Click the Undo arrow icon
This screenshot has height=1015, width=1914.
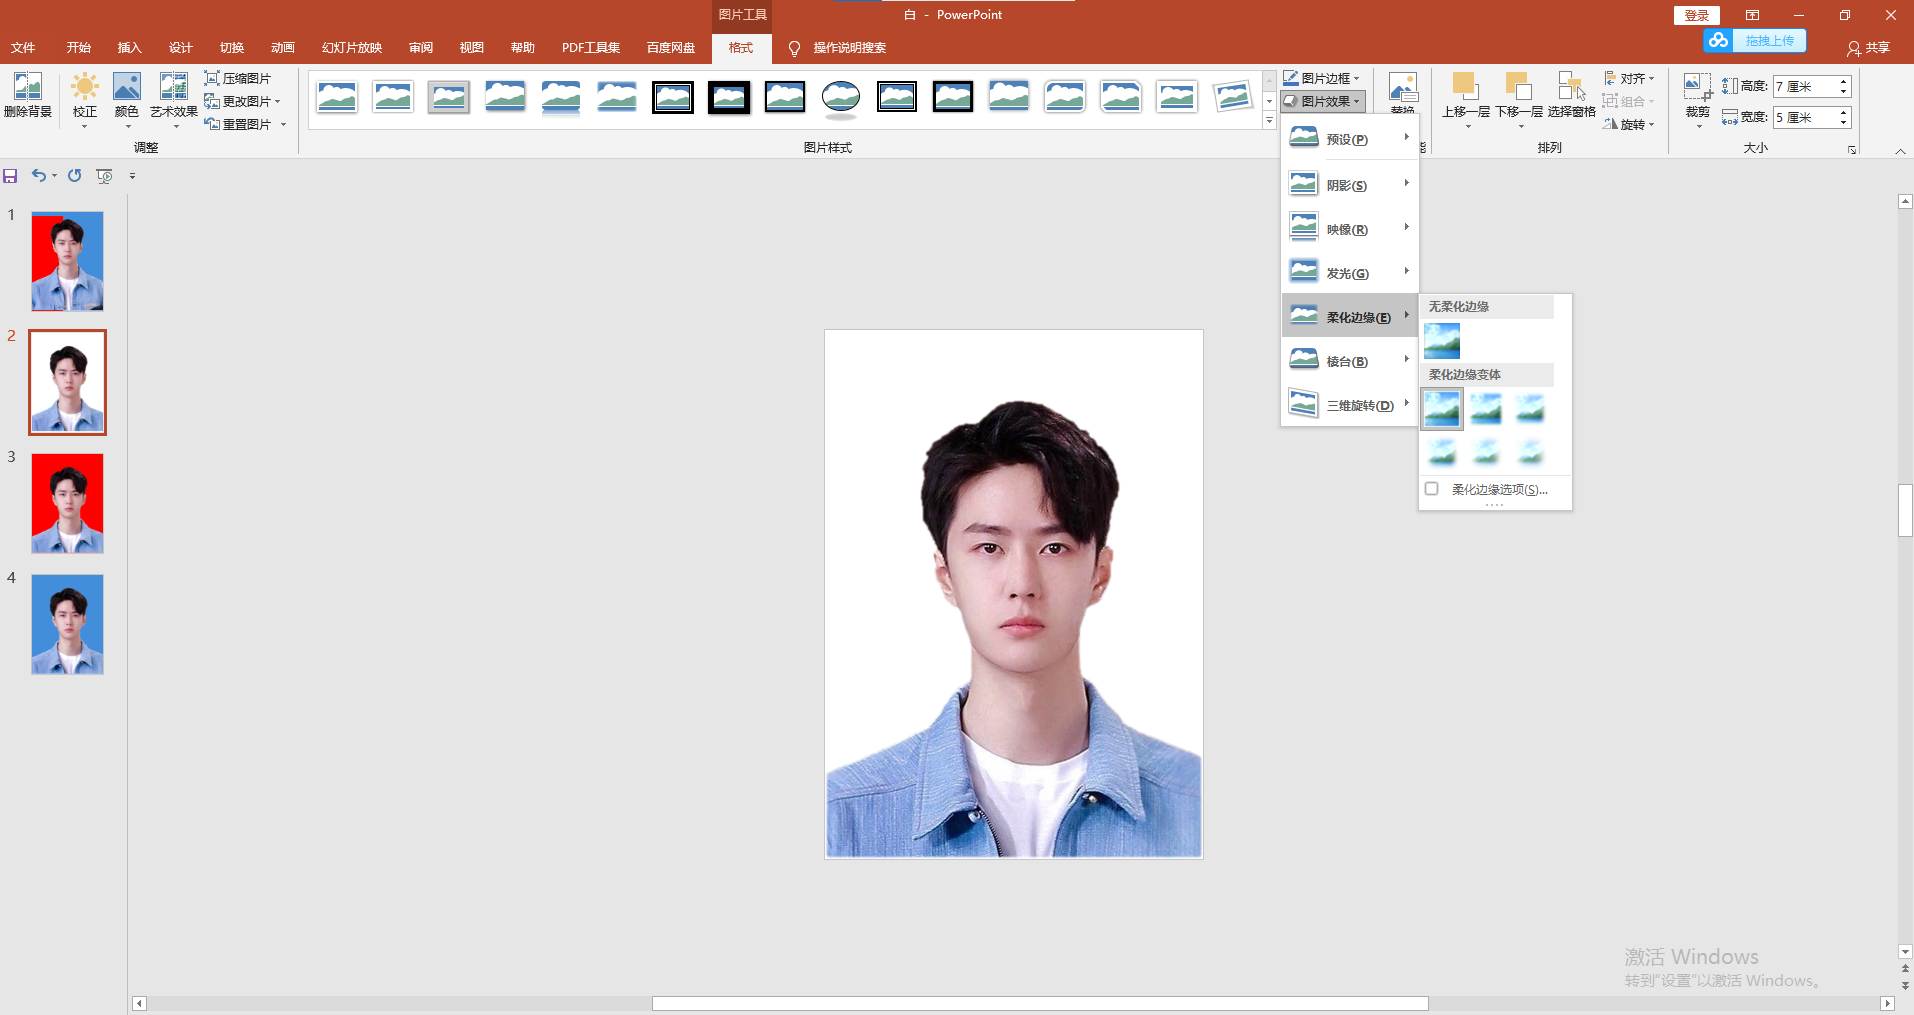[x=38, y=176]
